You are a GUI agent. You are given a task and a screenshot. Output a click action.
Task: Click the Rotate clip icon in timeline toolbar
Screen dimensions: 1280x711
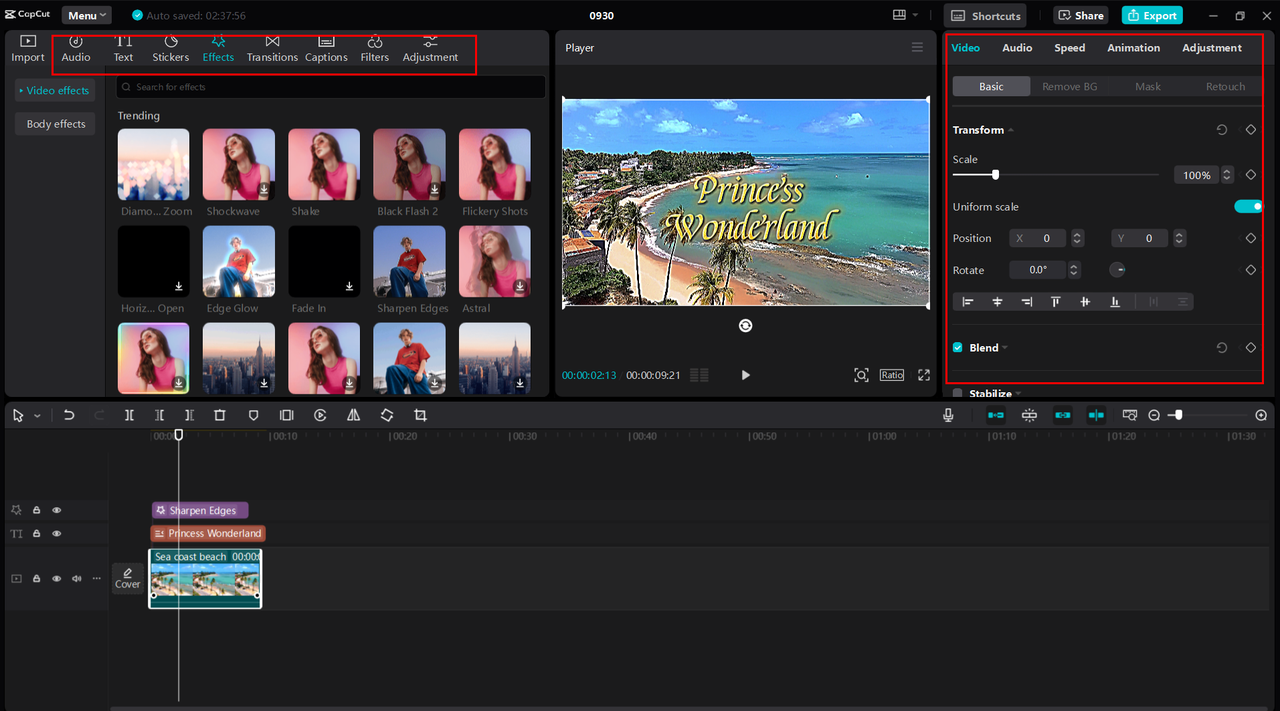(387, 415)
